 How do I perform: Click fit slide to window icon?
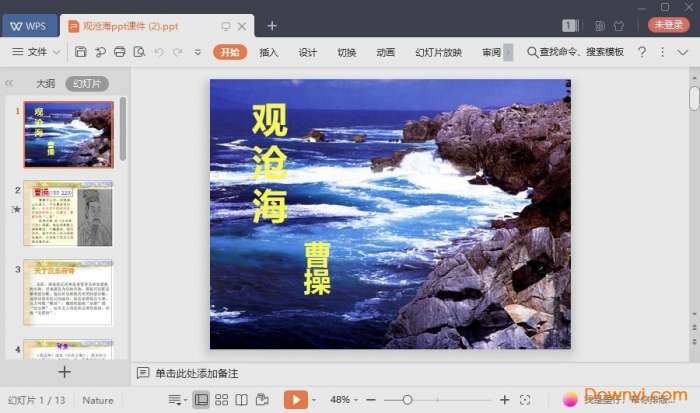(x=526, y=400)
